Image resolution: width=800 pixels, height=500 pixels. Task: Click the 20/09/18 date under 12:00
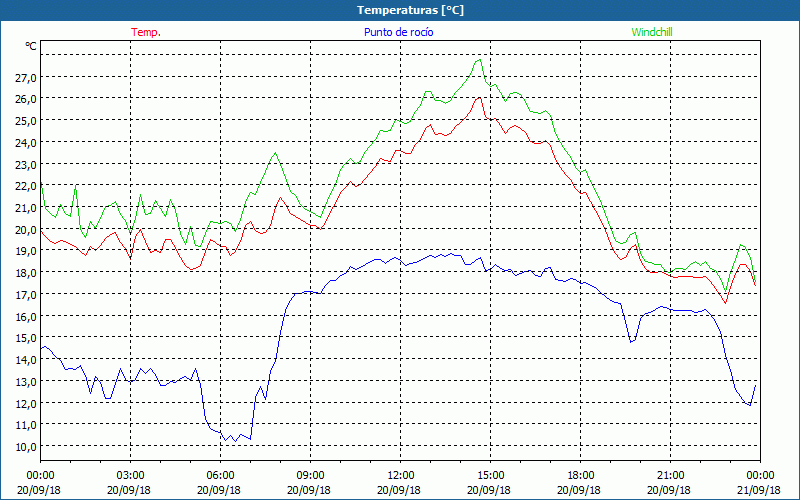click(x=399, y=490)
